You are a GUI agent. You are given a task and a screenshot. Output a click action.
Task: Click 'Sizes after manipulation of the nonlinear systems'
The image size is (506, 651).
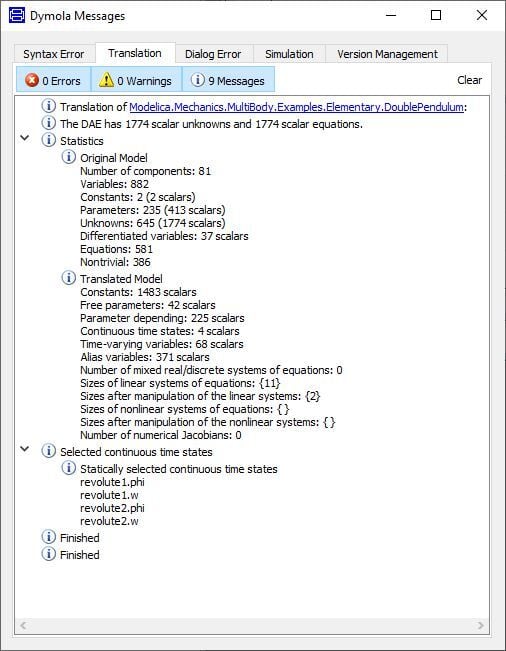[208, 422]
